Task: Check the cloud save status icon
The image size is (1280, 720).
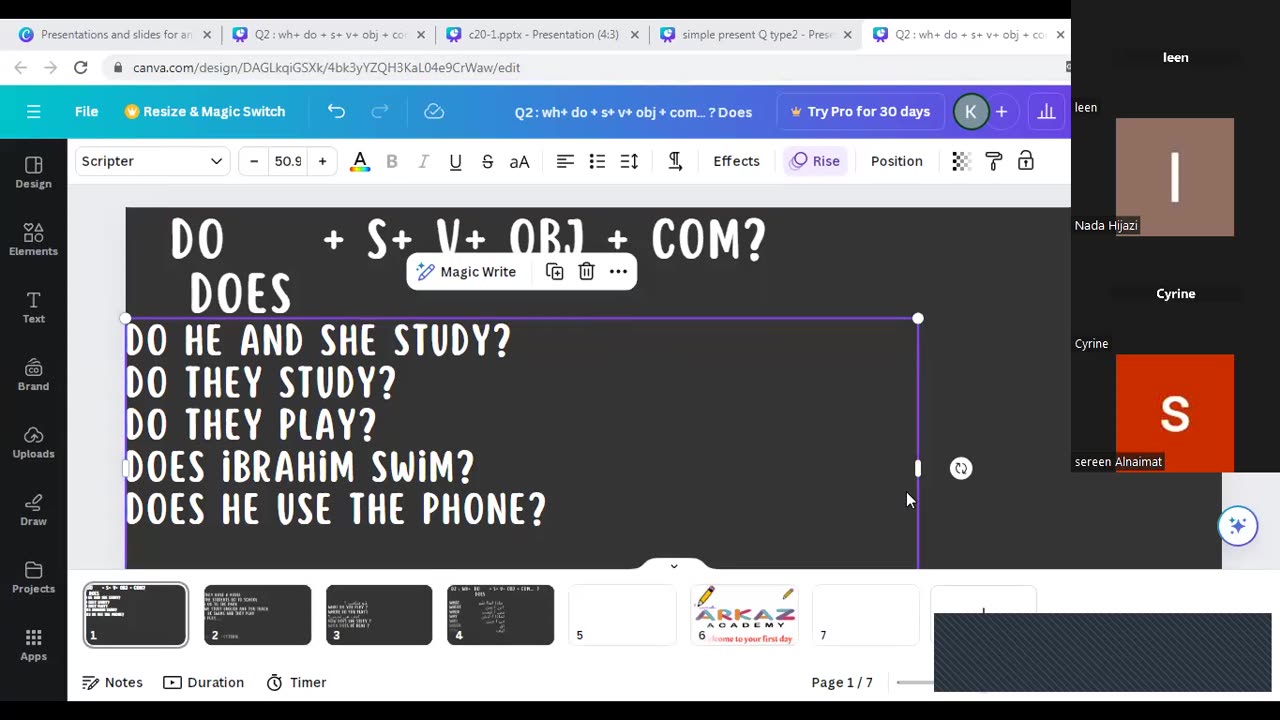Action: [434, 112]
